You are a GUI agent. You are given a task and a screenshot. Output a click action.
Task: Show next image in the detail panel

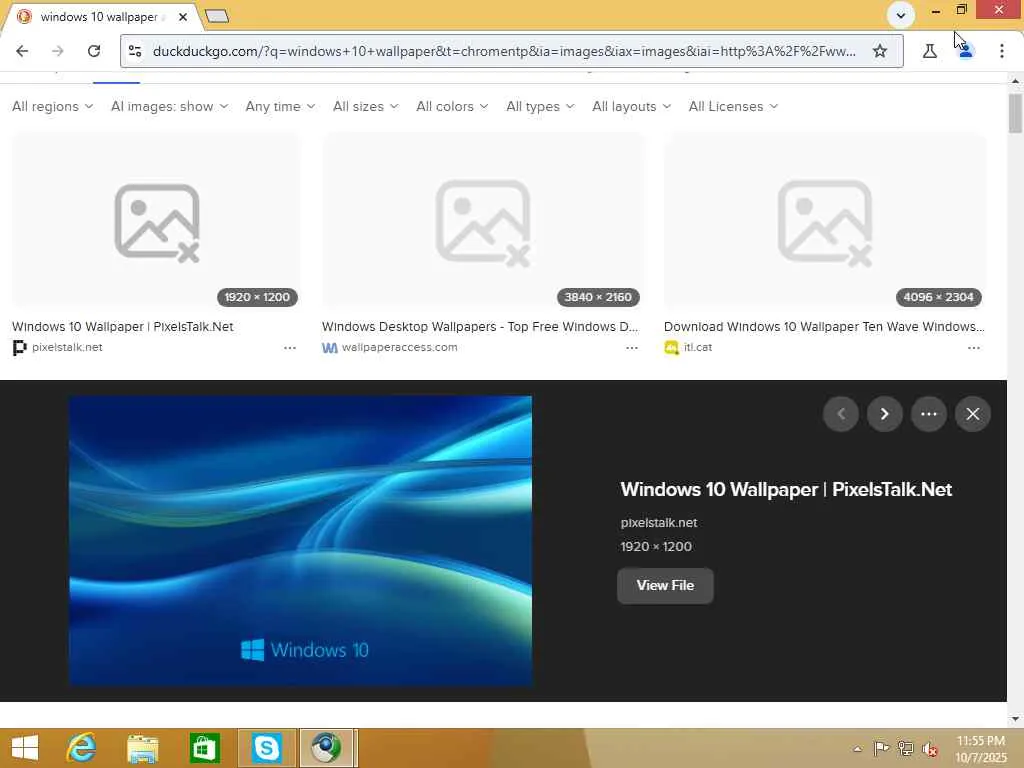pyautogui.click(x=885, y=414)
